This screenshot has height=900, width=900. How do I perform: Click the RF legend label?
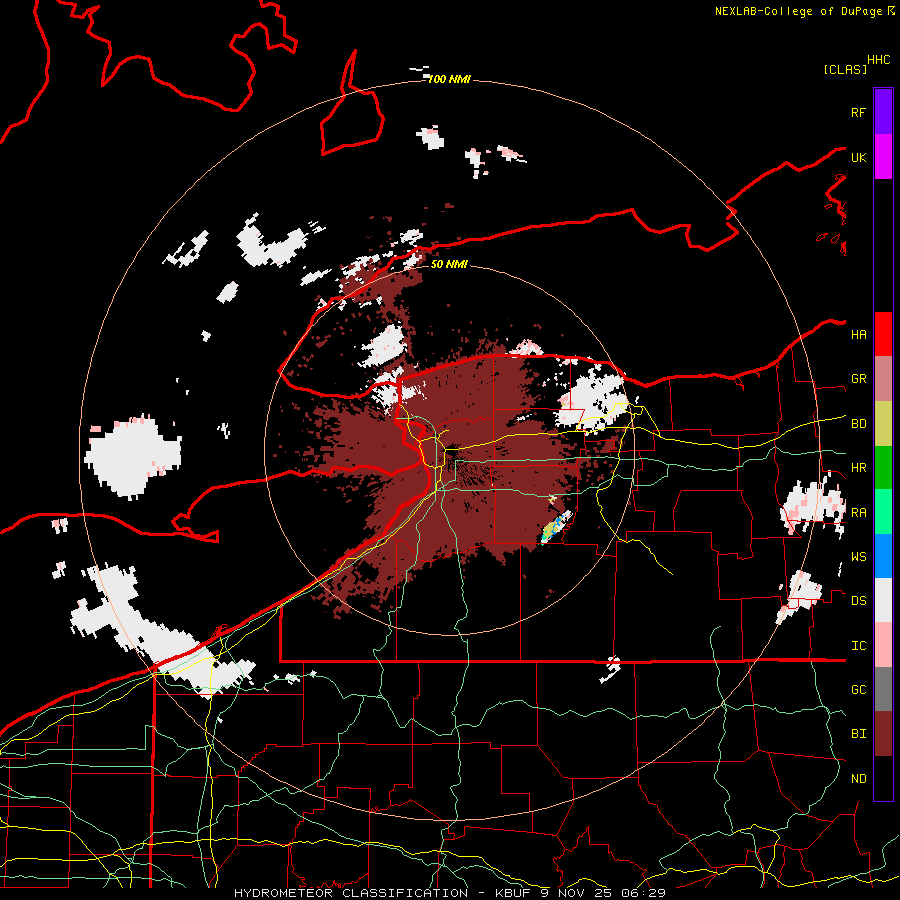point(858,112)
